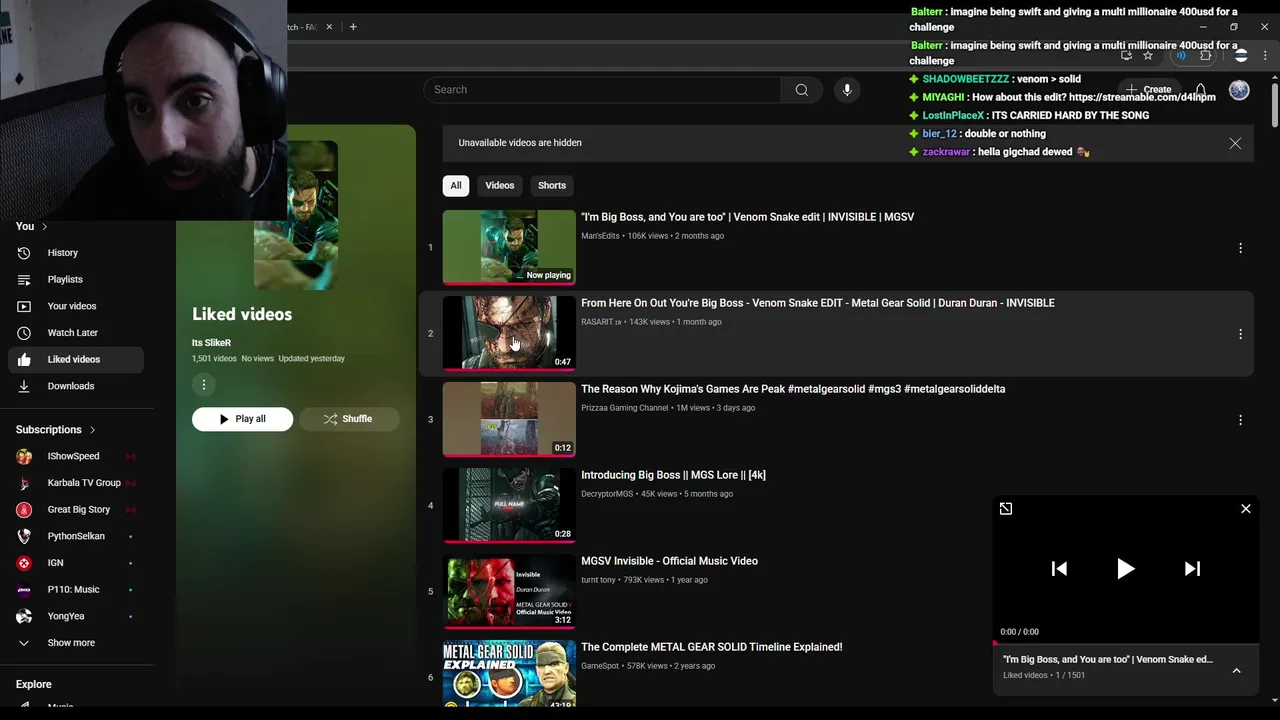Open "I'm Big Boss, and You are too" title
The height and width of the screenshot is (720, 1280).
coord(747,217)
